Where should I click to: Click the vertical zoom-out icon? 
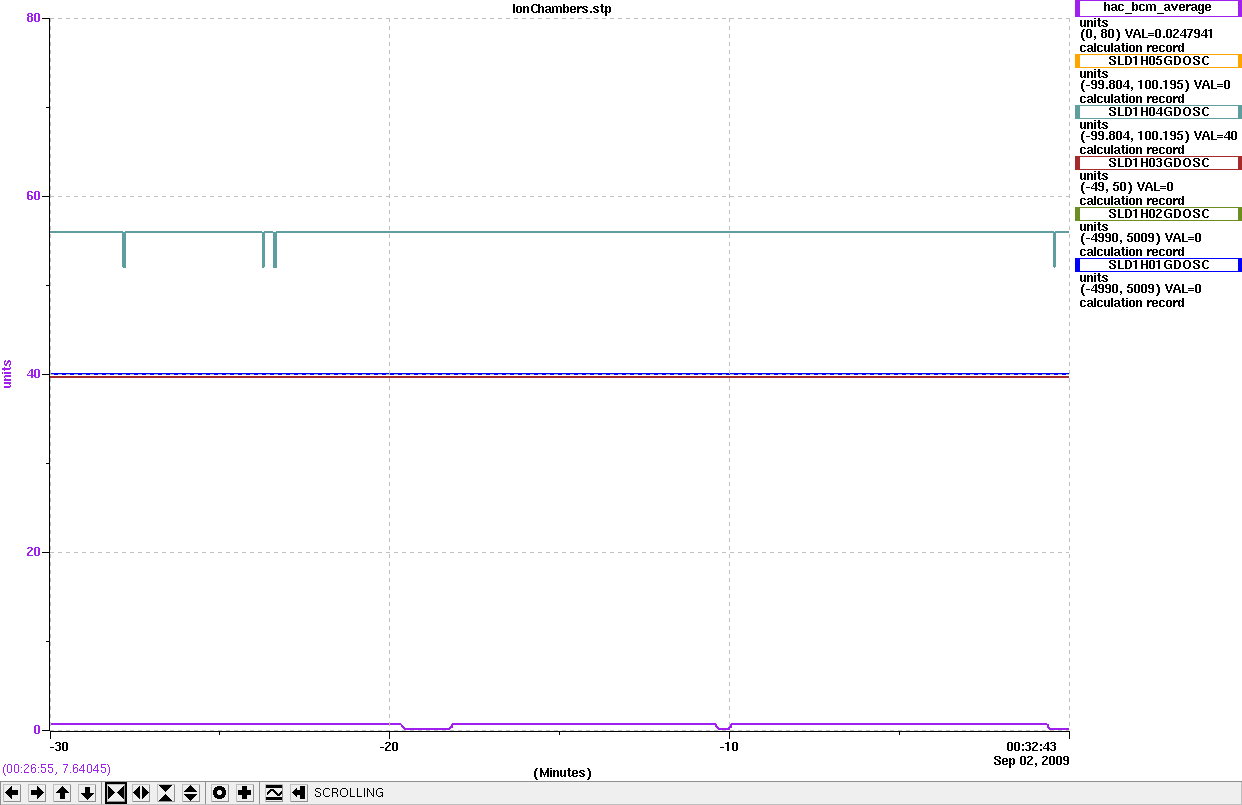pos(191,793)
